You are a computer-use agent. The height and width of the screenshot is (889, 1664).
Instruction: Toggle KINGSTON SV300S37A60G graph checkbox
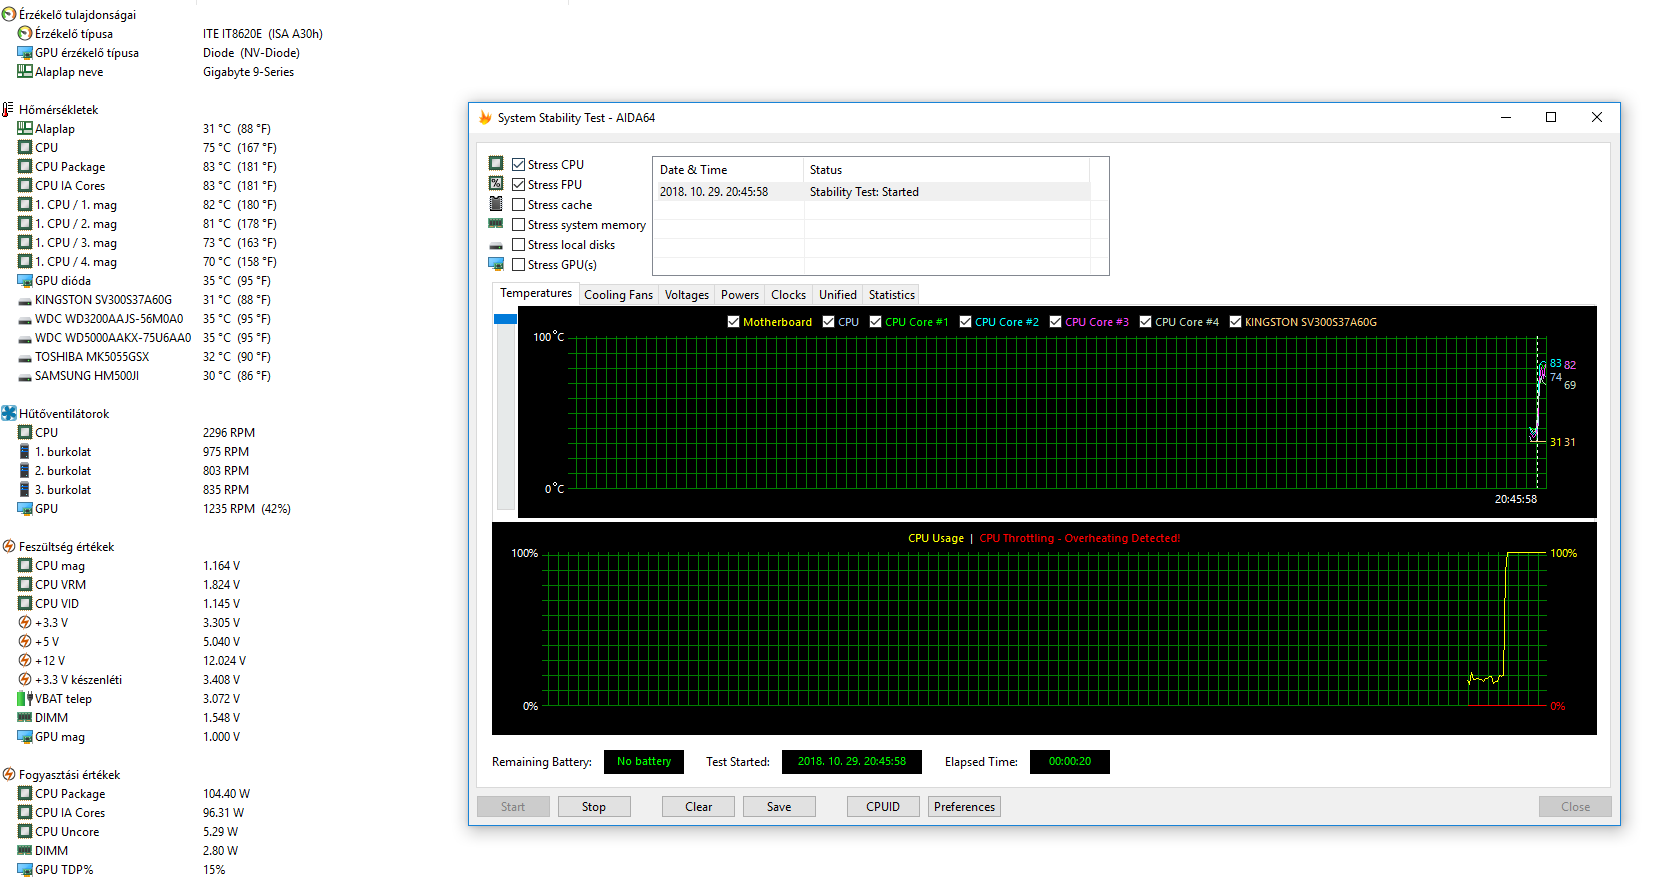click(1235, 322)
